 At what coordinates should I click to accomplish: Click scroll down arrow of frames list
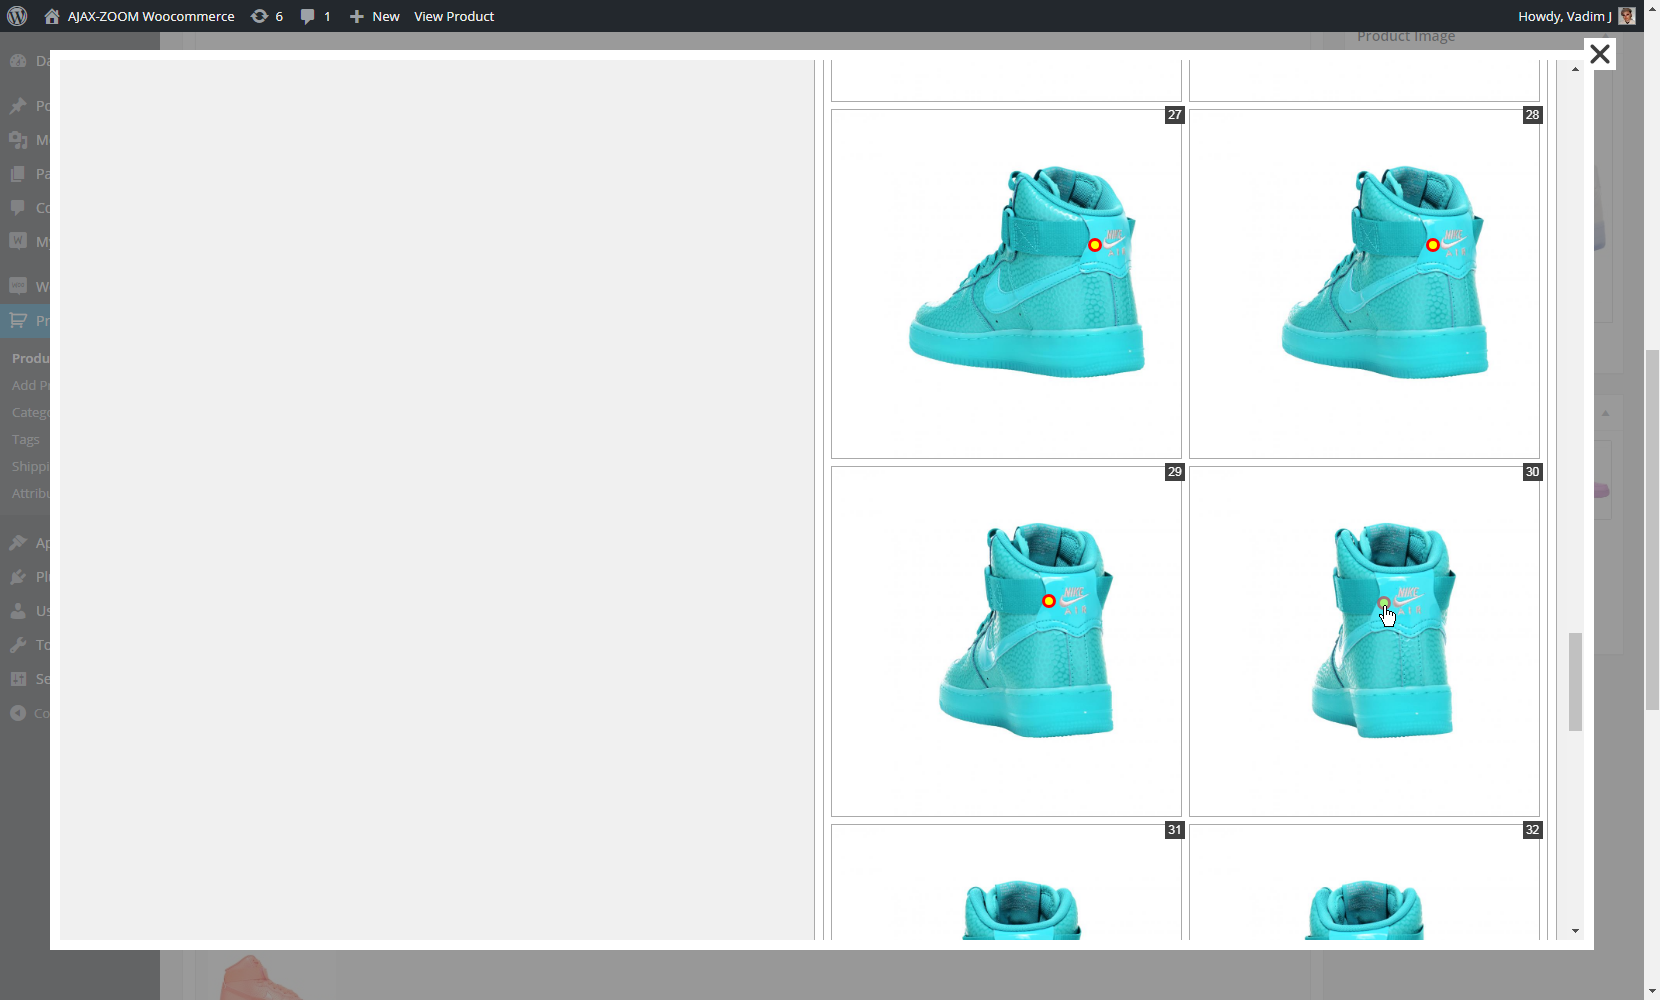point(1575,931)
